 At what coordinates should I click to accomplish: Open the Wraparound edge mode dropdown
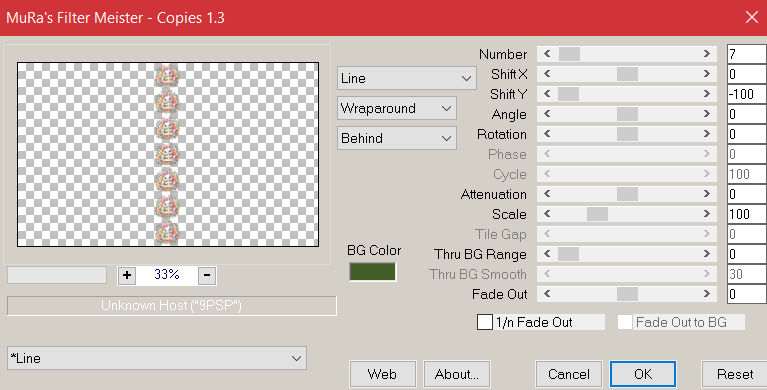(x=397, y=108)
